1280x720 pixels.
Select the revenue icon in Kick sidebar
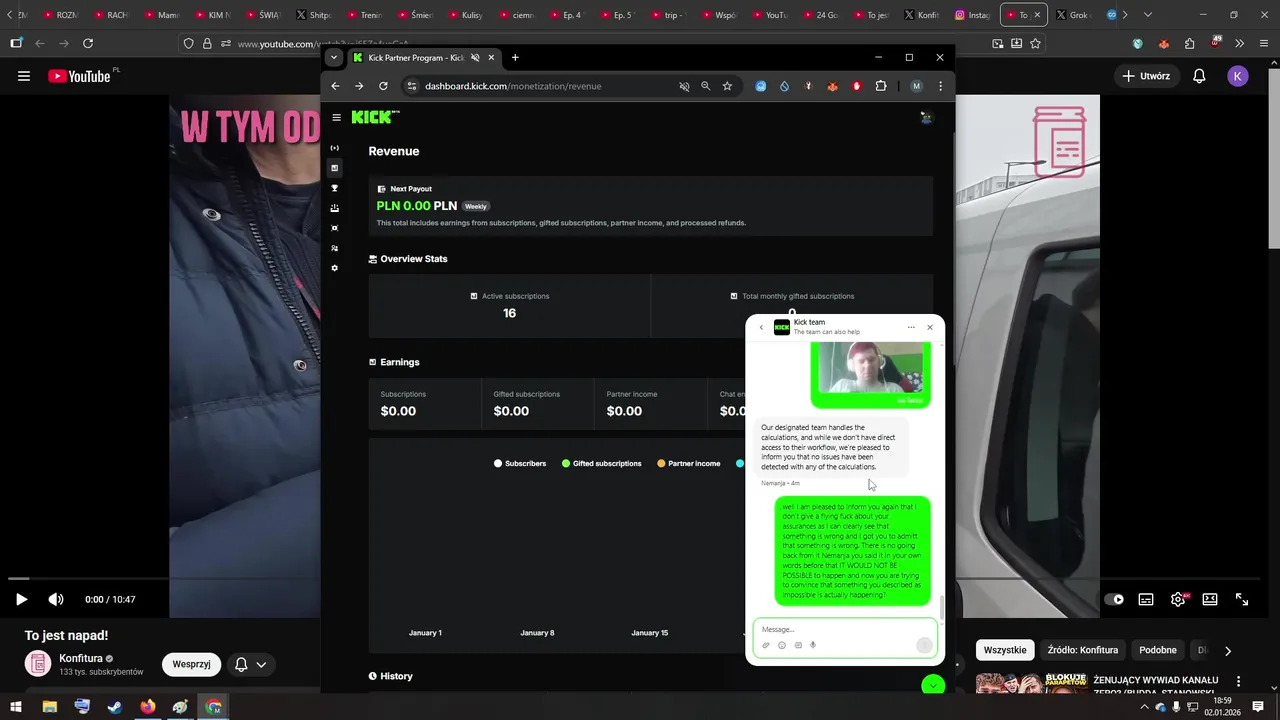[335, 168]
